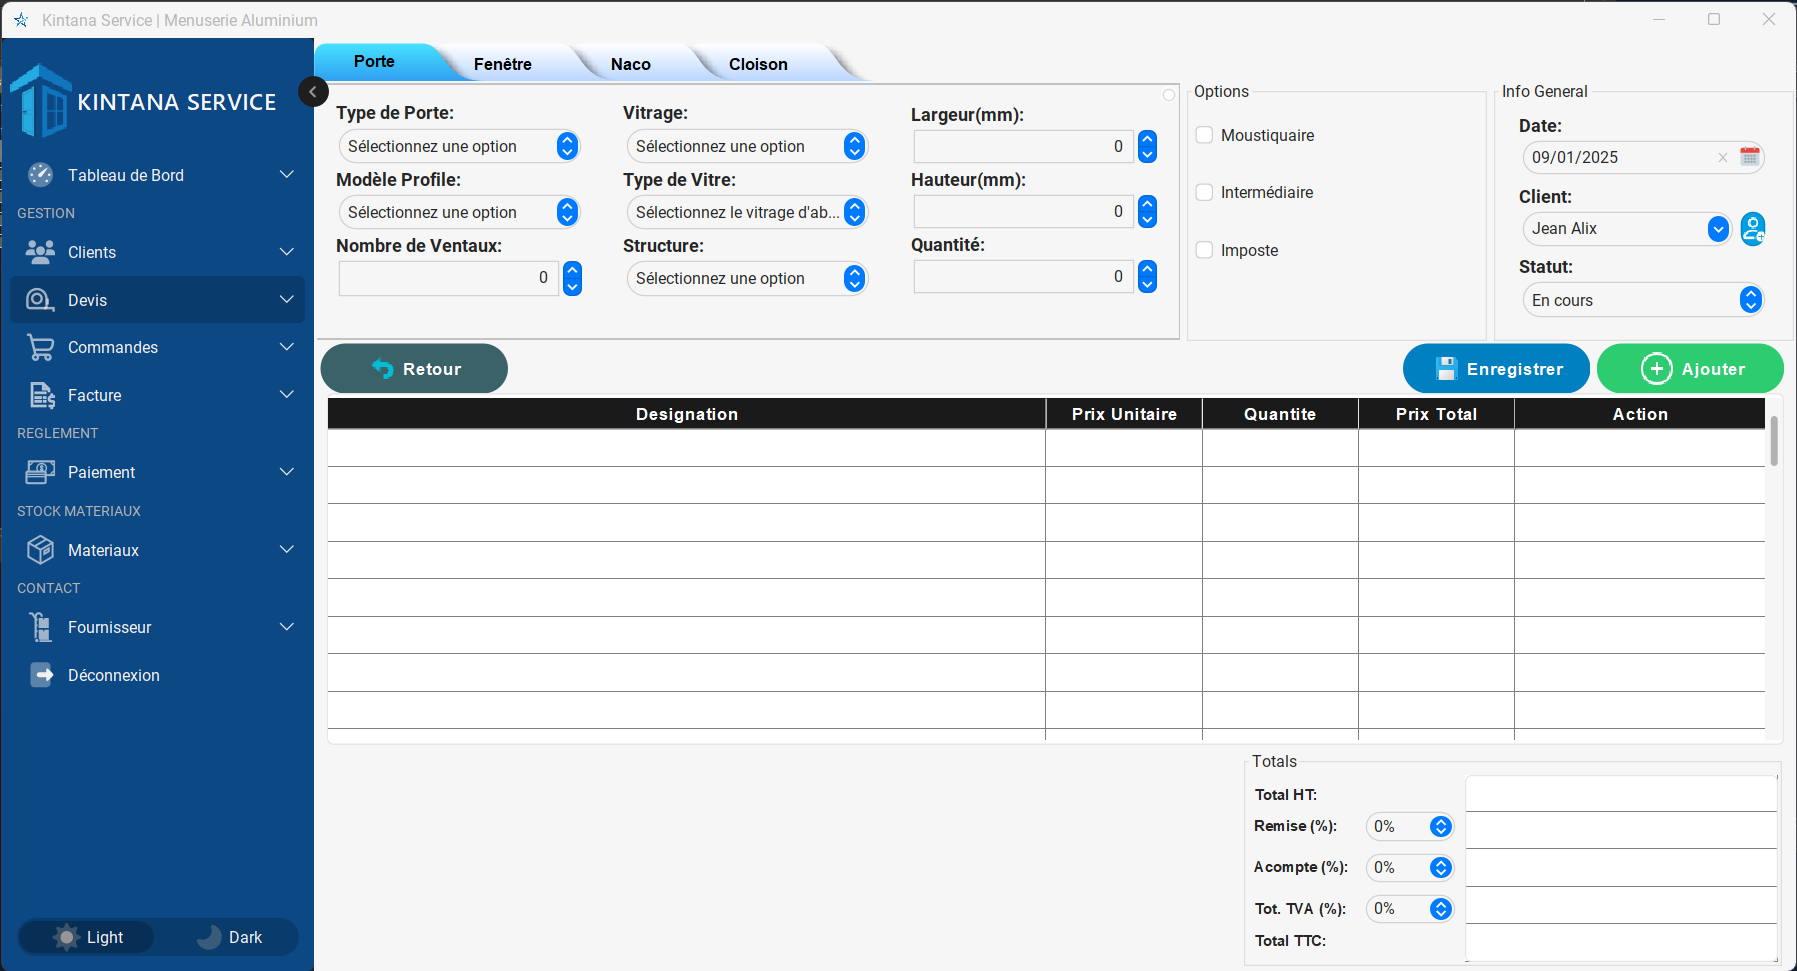Select the Paiement icon
The height and width of the screenshot is (971, 1797).
40,471
